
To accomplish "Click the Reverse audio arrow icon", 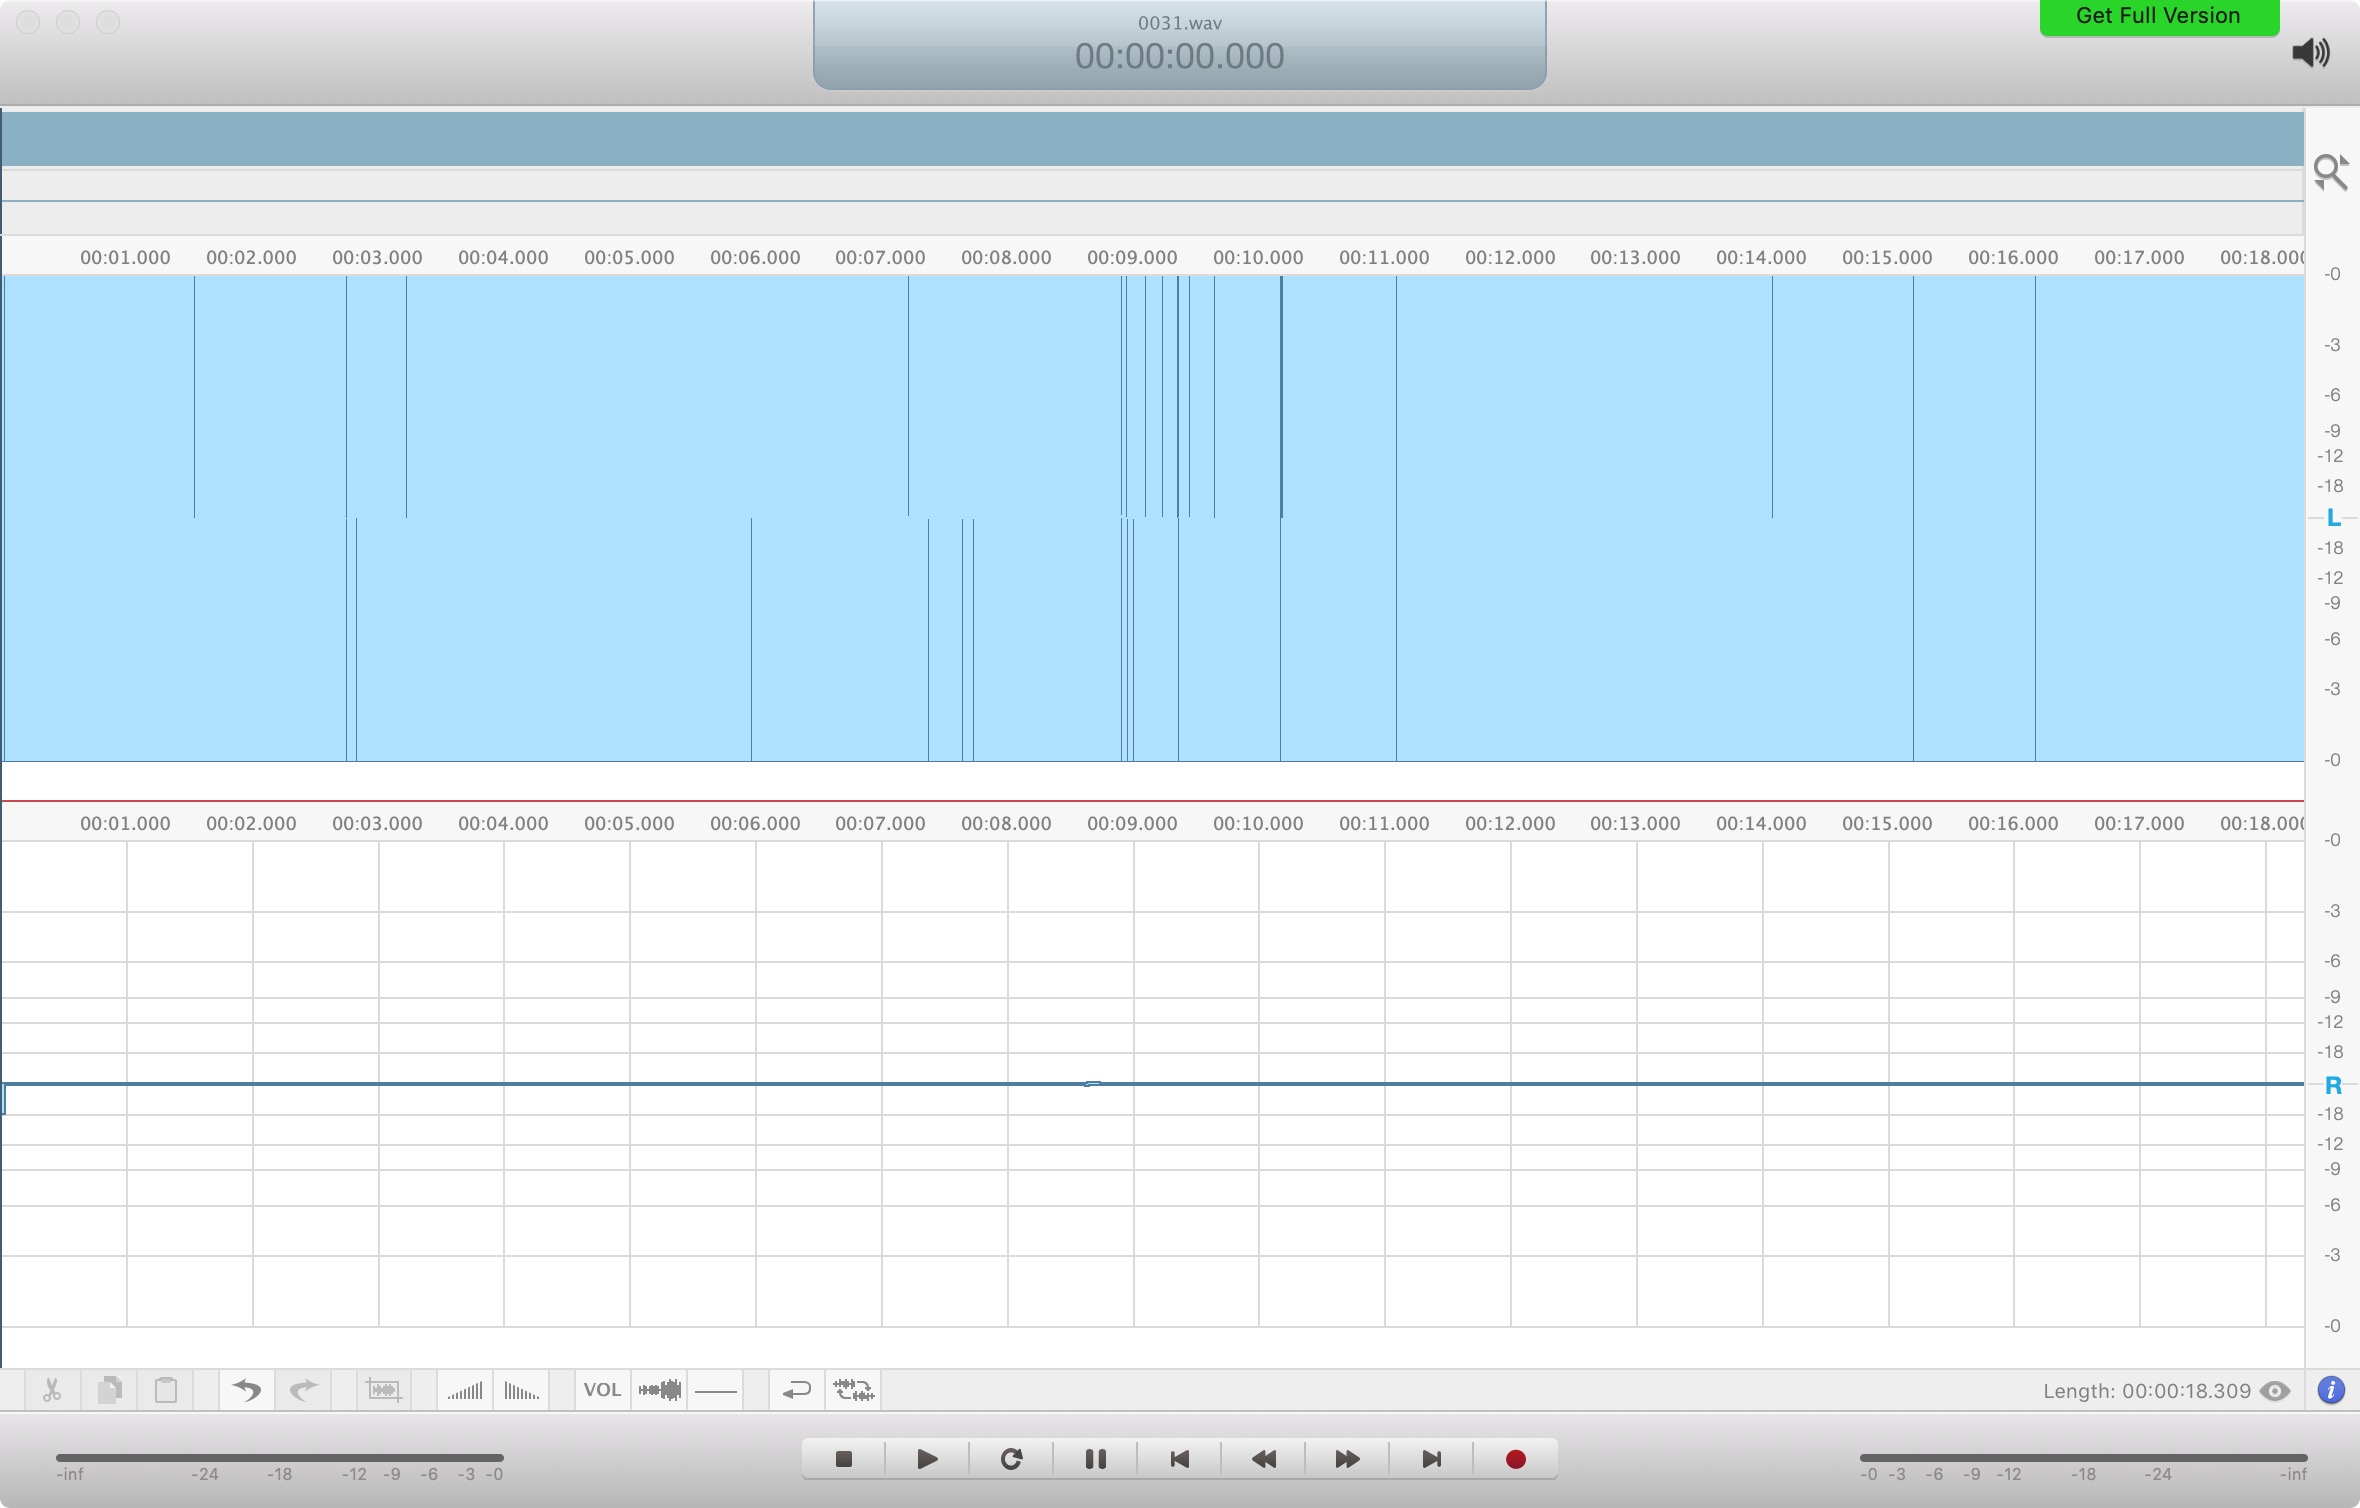I will click(x=797, y=1390).
